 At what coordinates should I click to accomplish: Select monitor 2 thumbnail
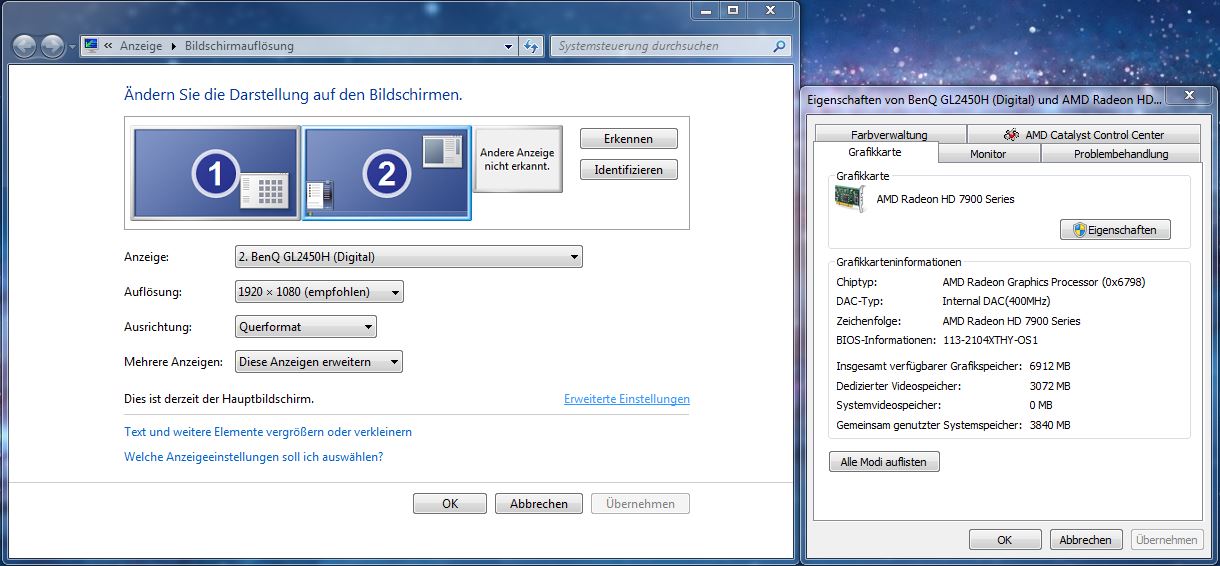pyautogui.click(x=387, y=173)
